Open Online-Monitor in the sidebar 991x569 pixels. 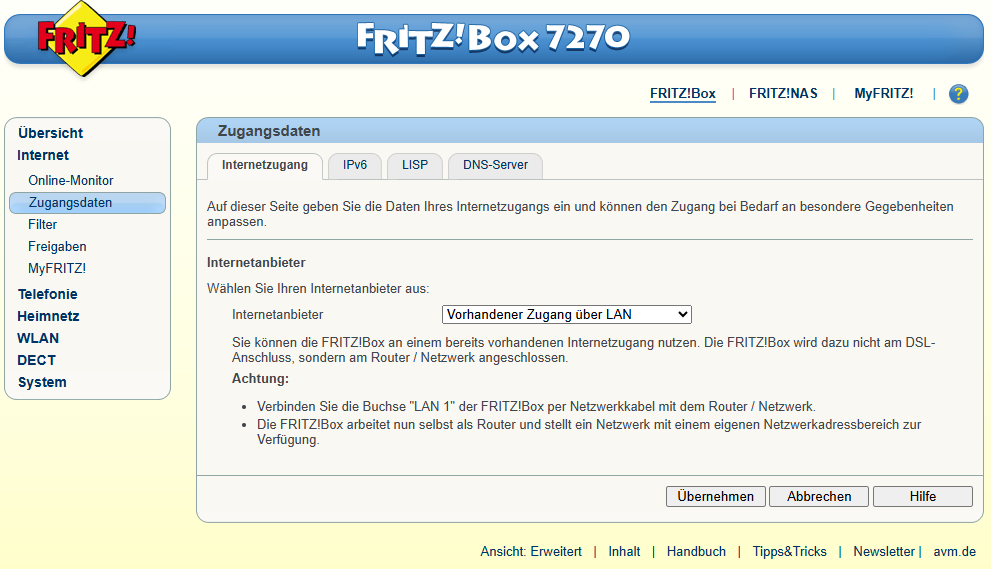click(71, 181)
